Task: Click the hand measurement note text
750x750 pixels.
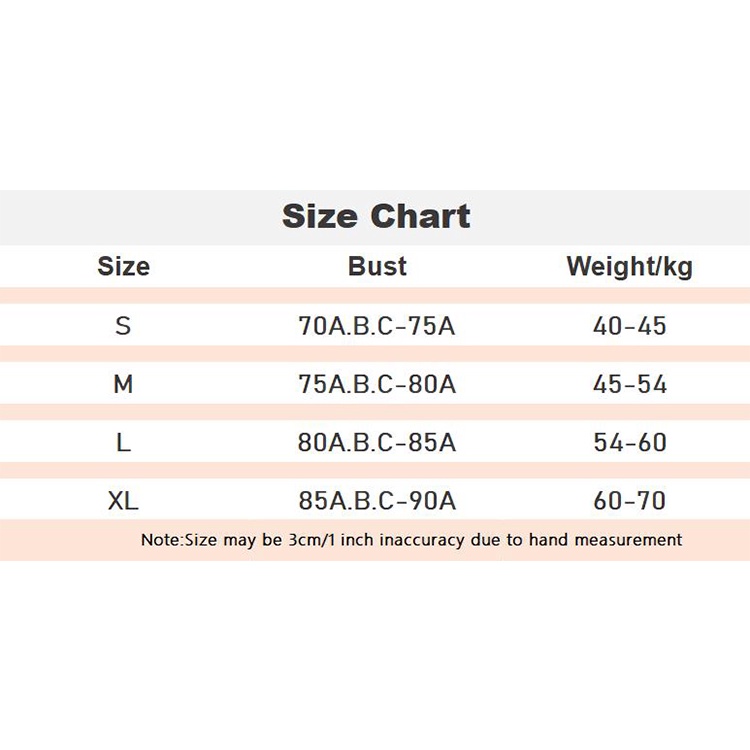Action: coord(411,540)
